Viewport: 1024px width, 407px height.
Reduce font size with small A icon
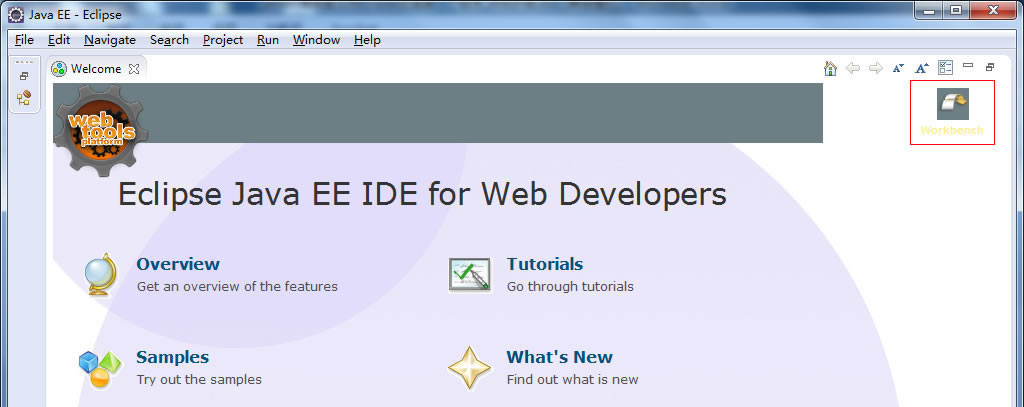point(899,68)
